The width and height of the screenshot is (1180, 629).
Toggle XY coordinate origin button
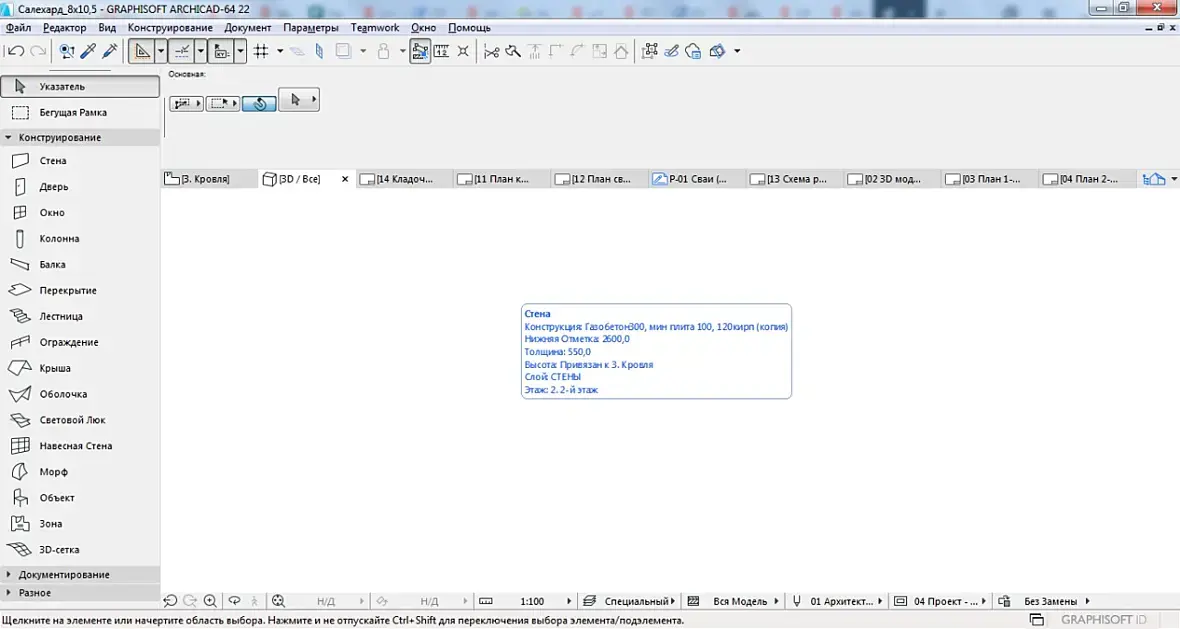point(221,51)
